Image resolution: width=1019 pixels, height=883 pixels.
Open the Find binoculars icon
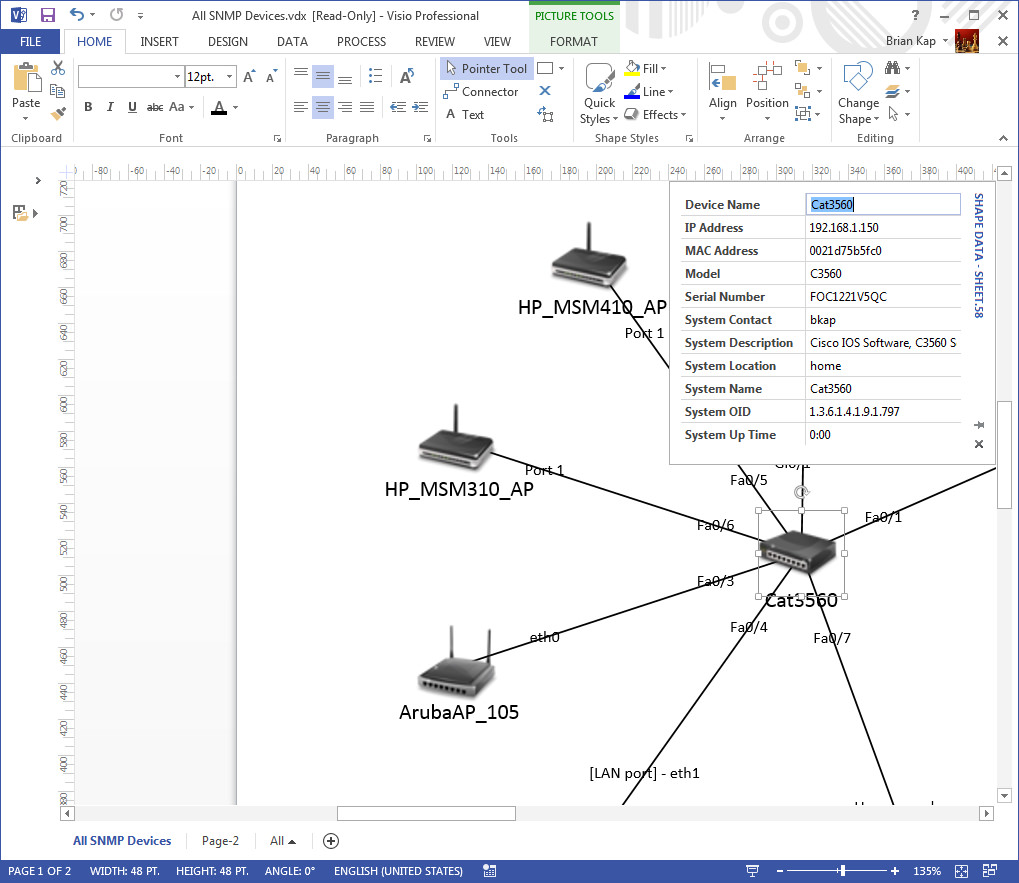point(892,68)
